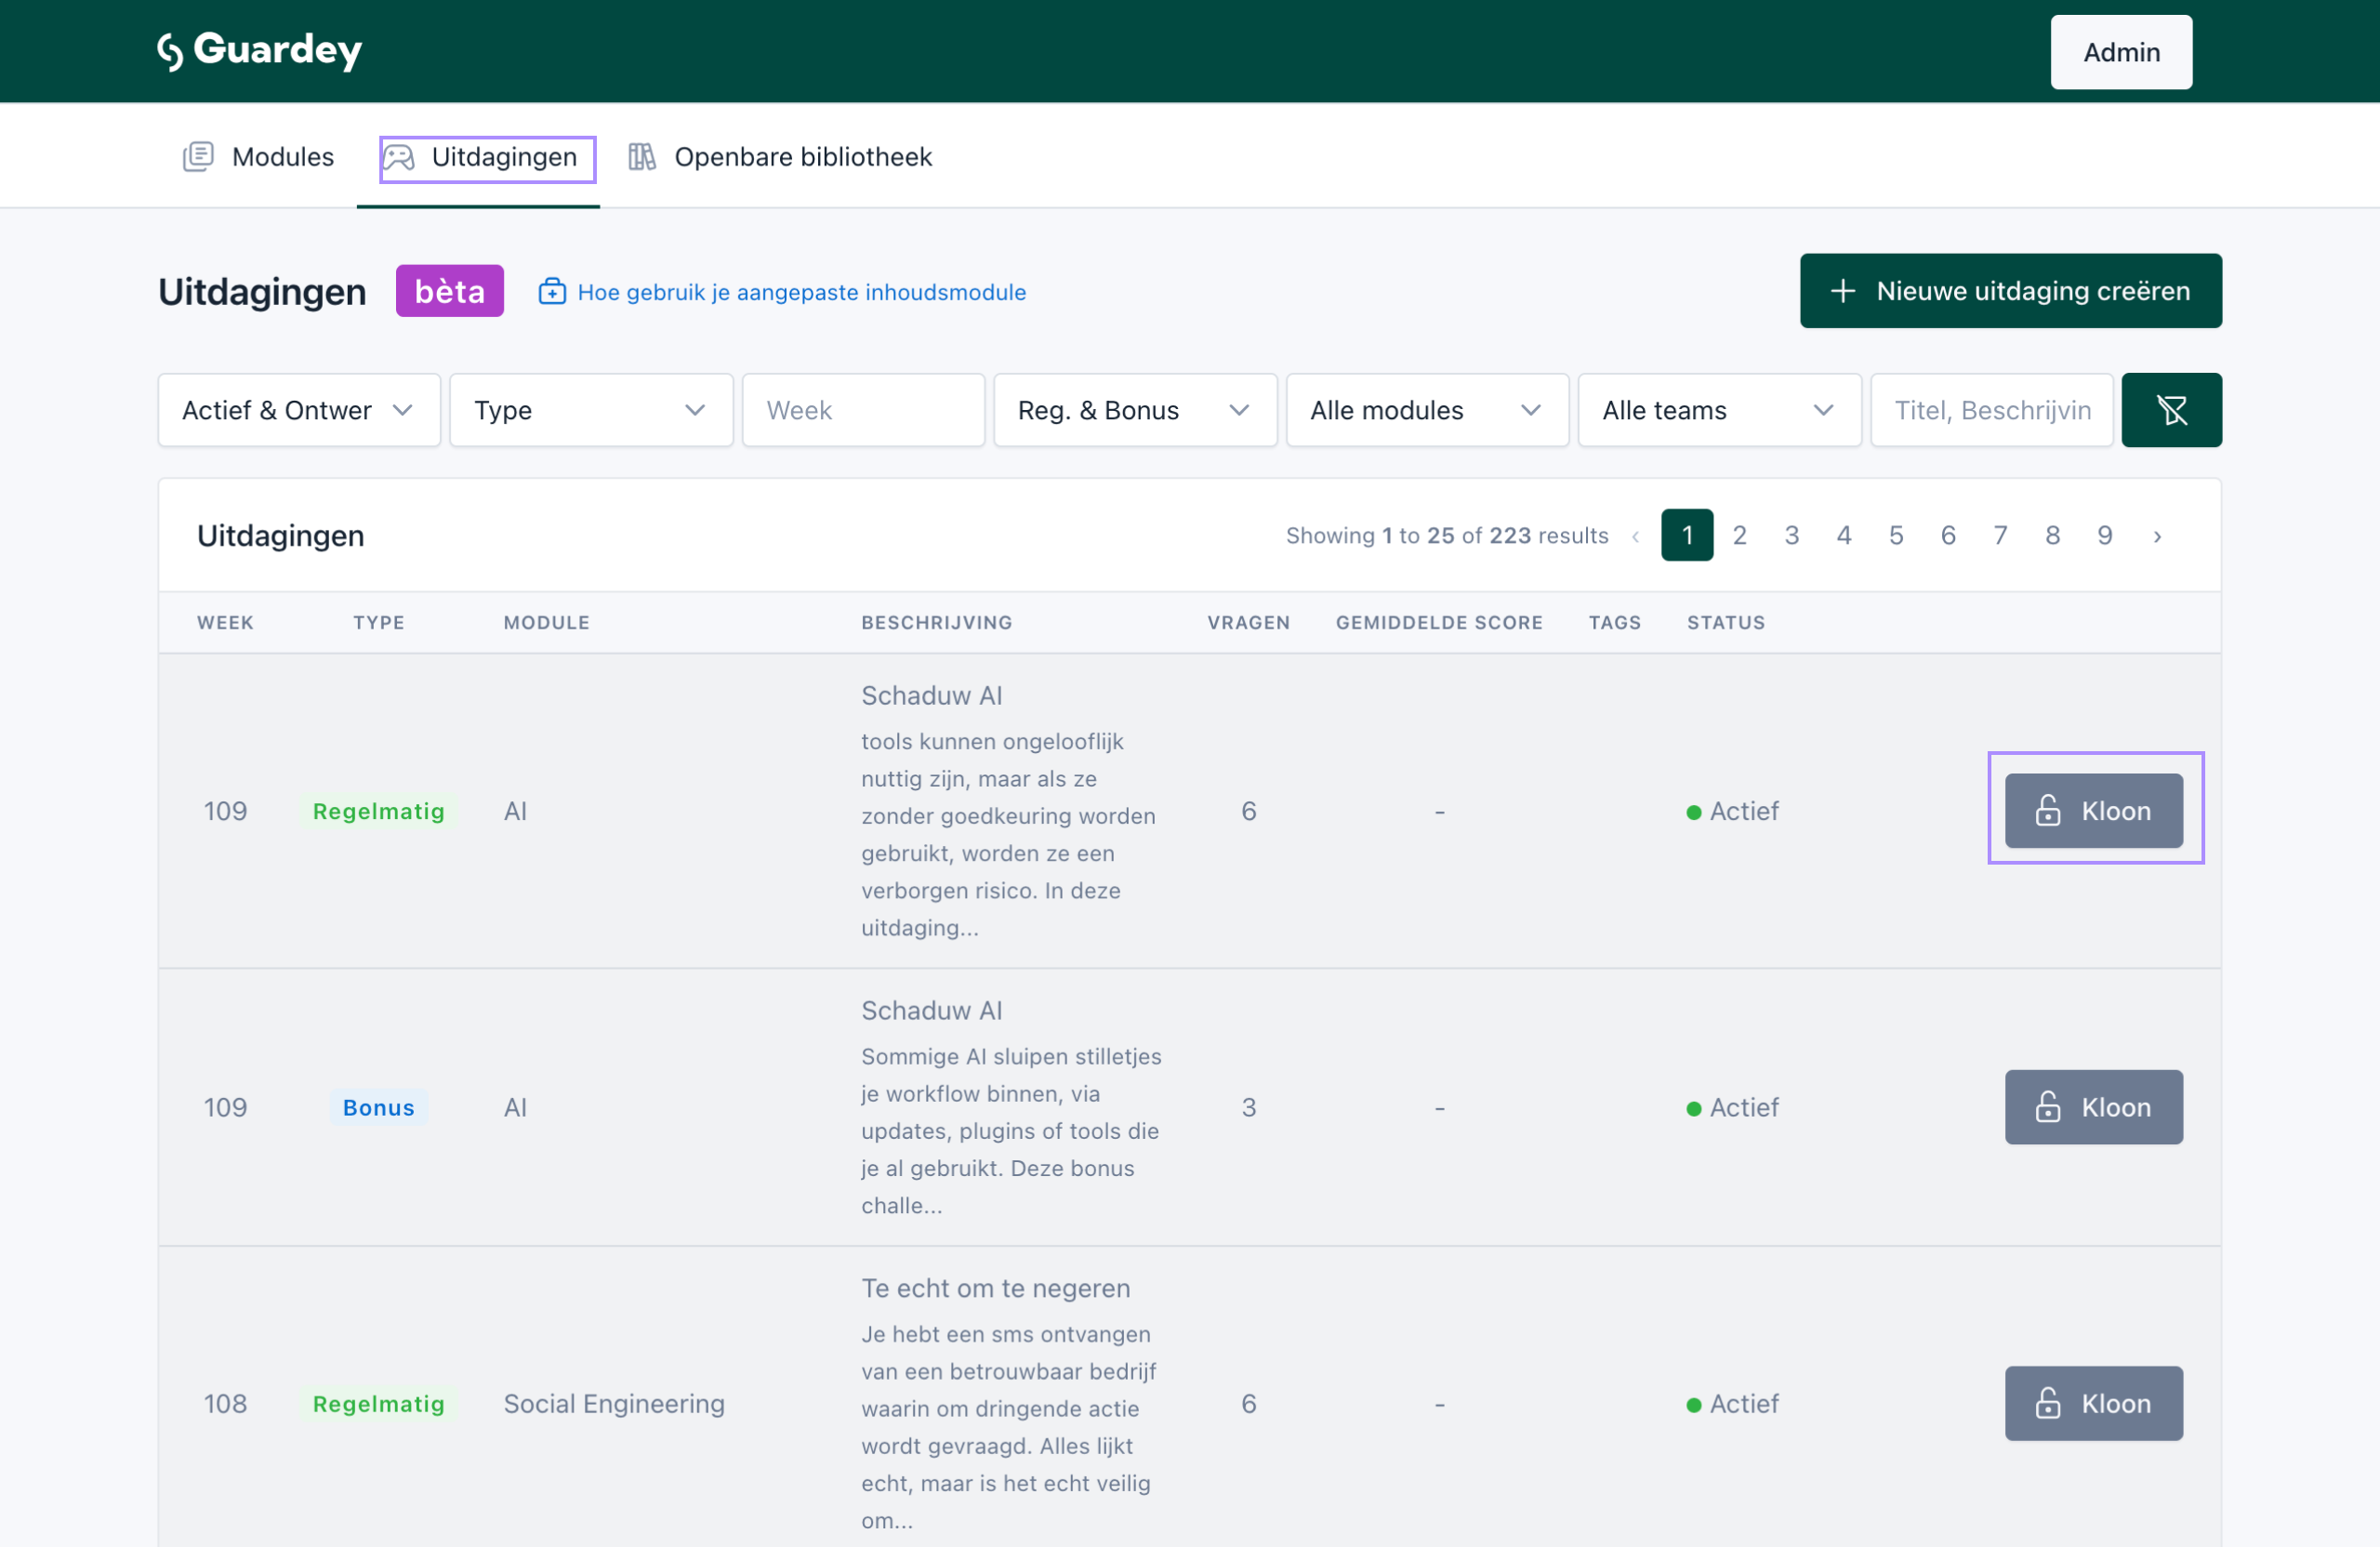Image resolution: width=2380 pixels, height=1547 pixels.
Task: Open the Actief & Ontwerp status dropdown
Action: click(298, 410)
